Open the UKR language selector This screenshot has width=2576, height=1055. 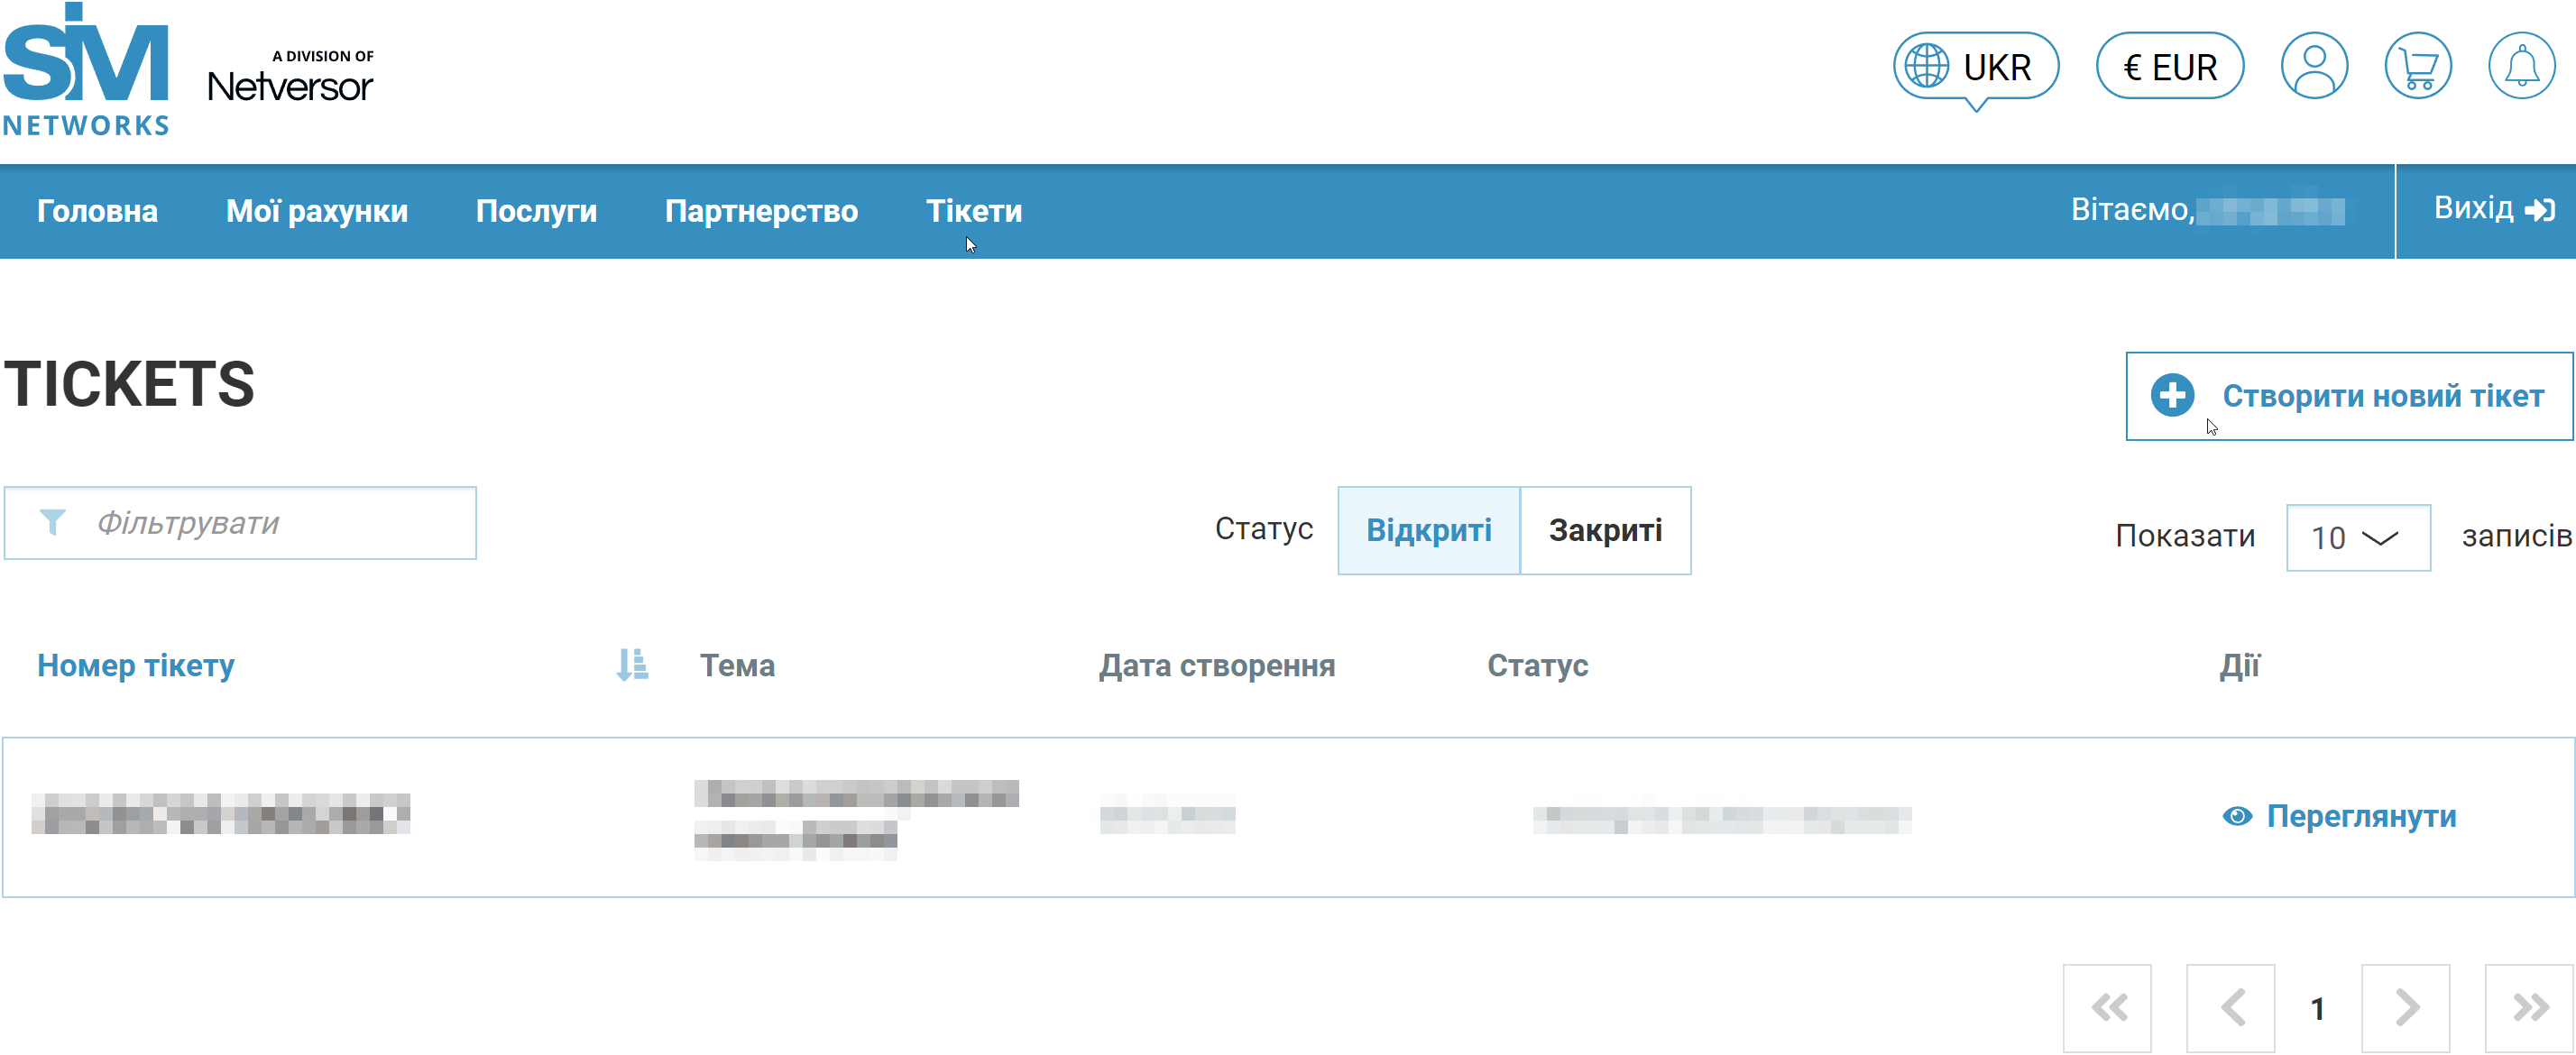[1976, 67]
